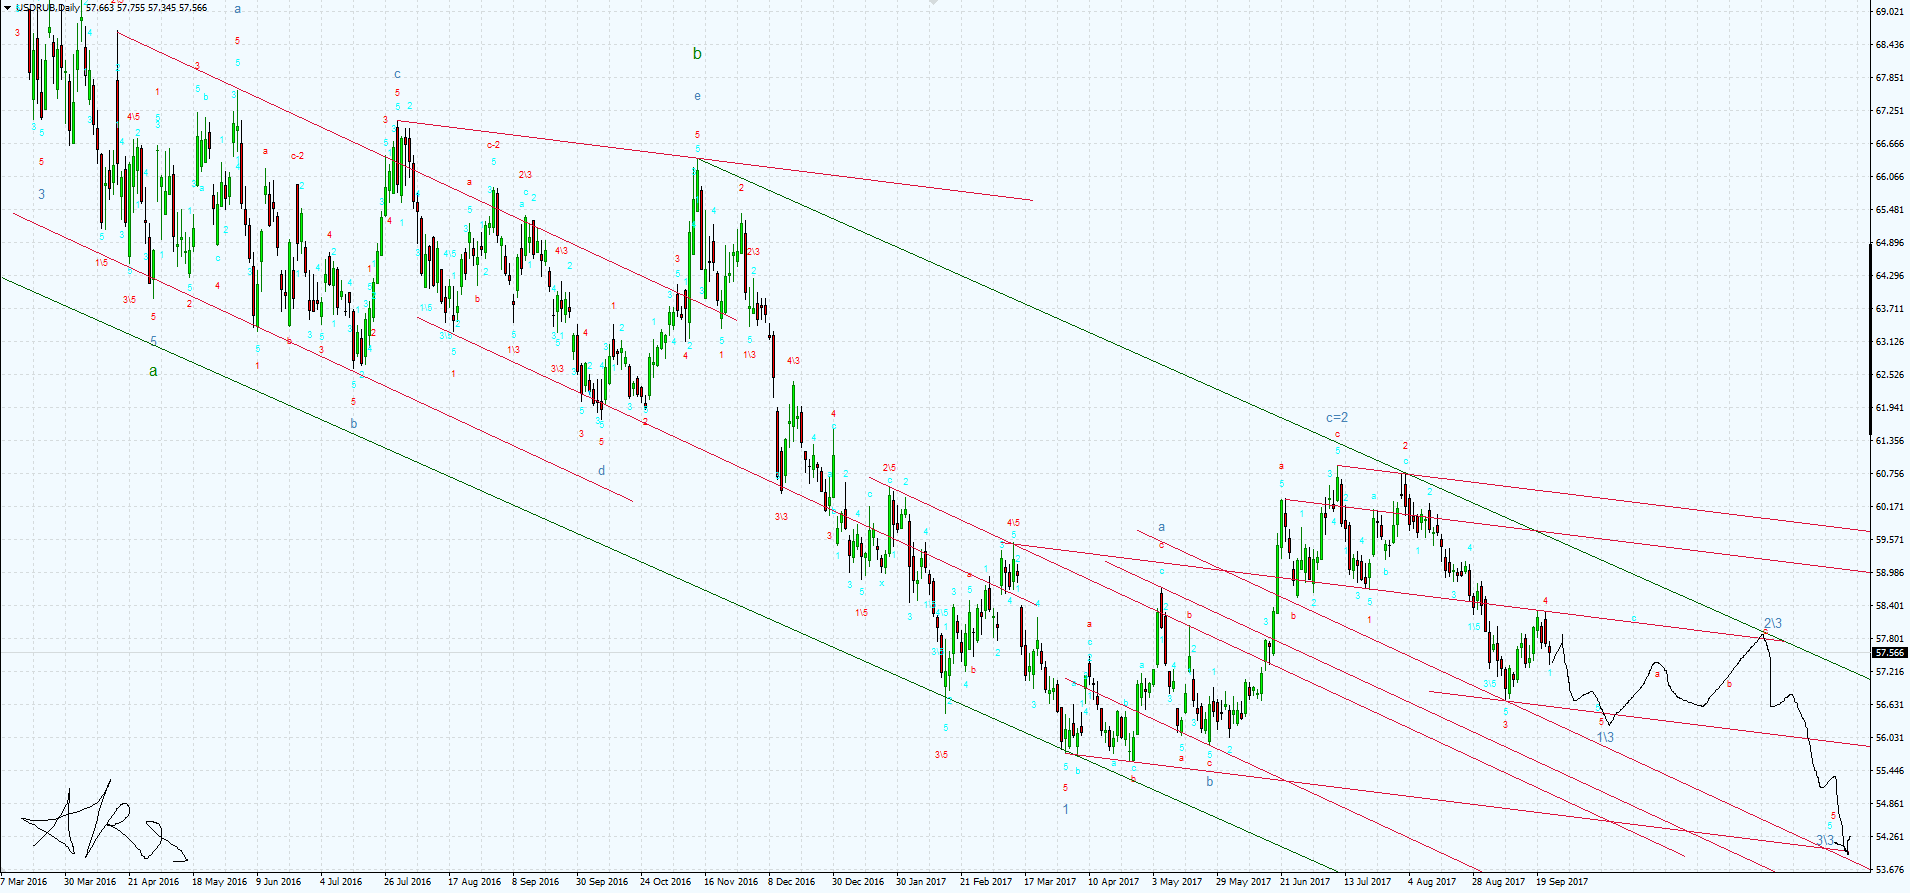This screenshot has height=893, width=1910.
Task: Click price level 62.526 on the axis
Action: pyautogui.click(x=1889, y=375)
